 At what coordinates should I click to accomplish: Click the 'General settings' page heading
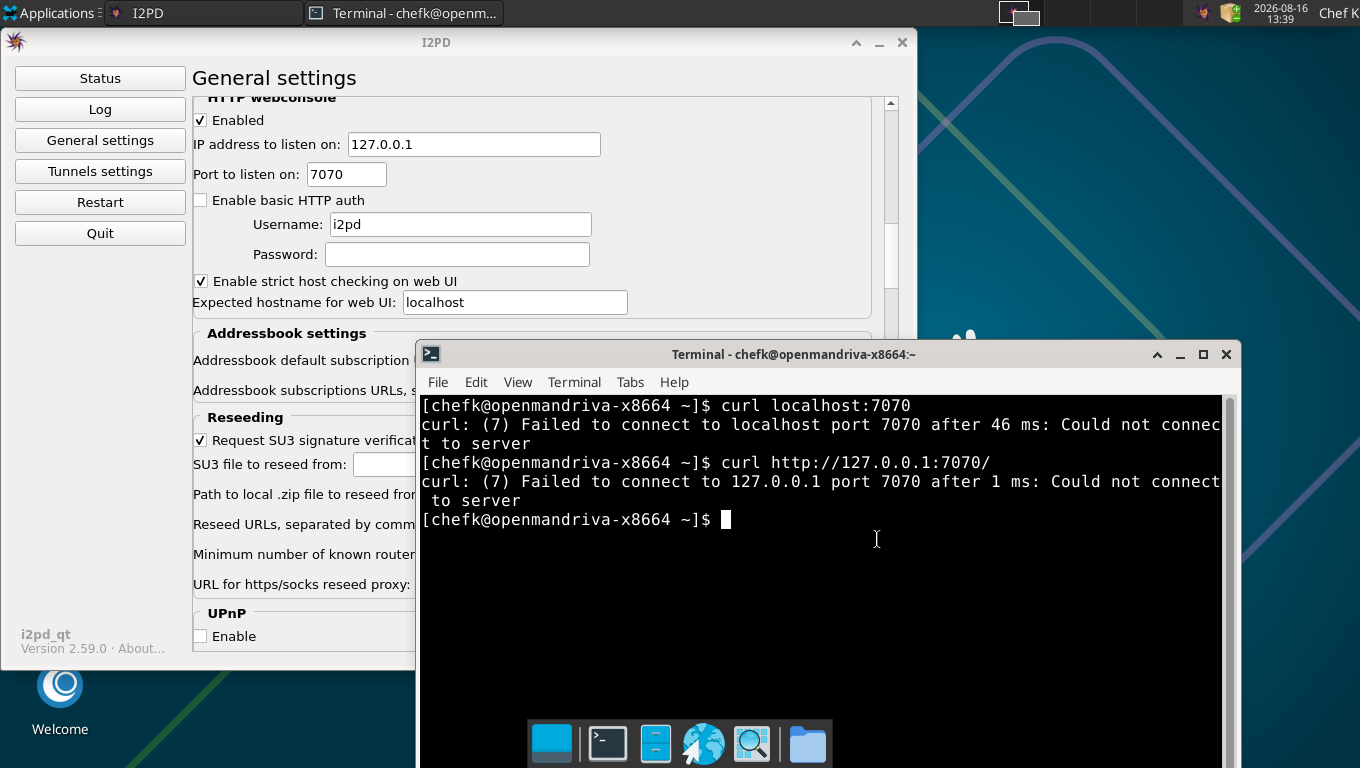(x=274, y=78)
